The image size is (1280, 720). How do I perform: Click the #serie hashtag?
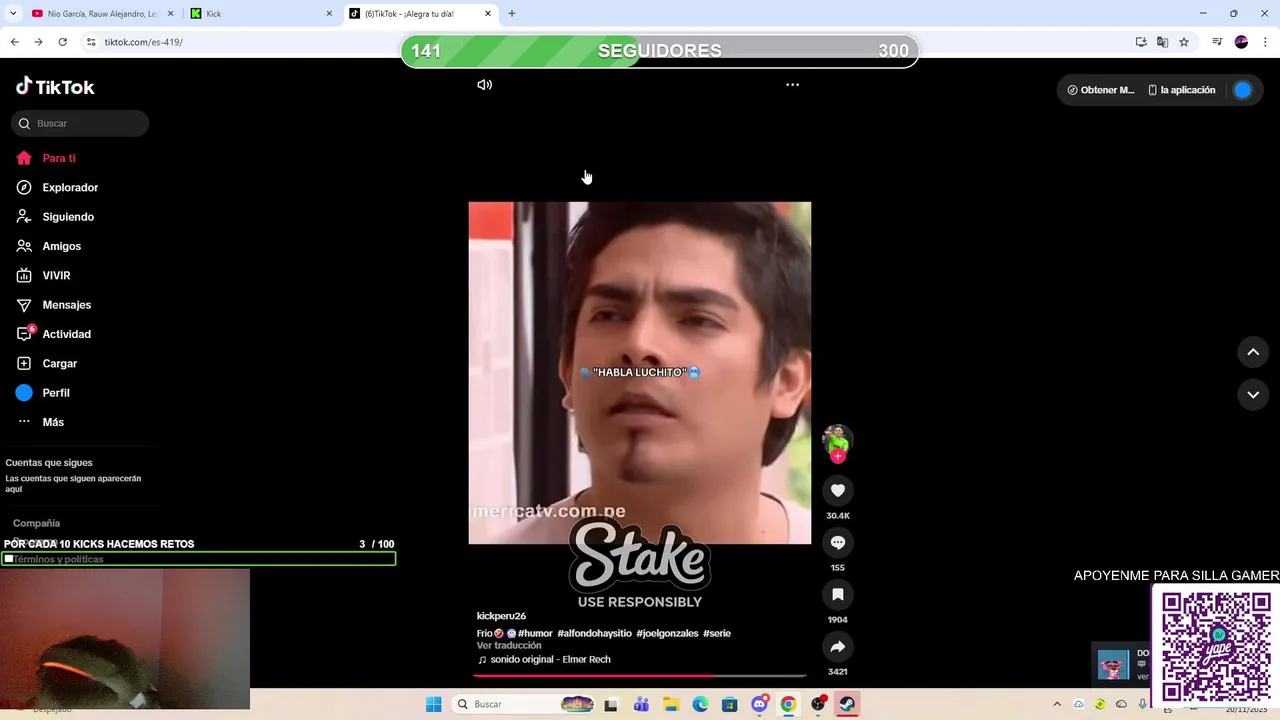(x=717, y=633)
